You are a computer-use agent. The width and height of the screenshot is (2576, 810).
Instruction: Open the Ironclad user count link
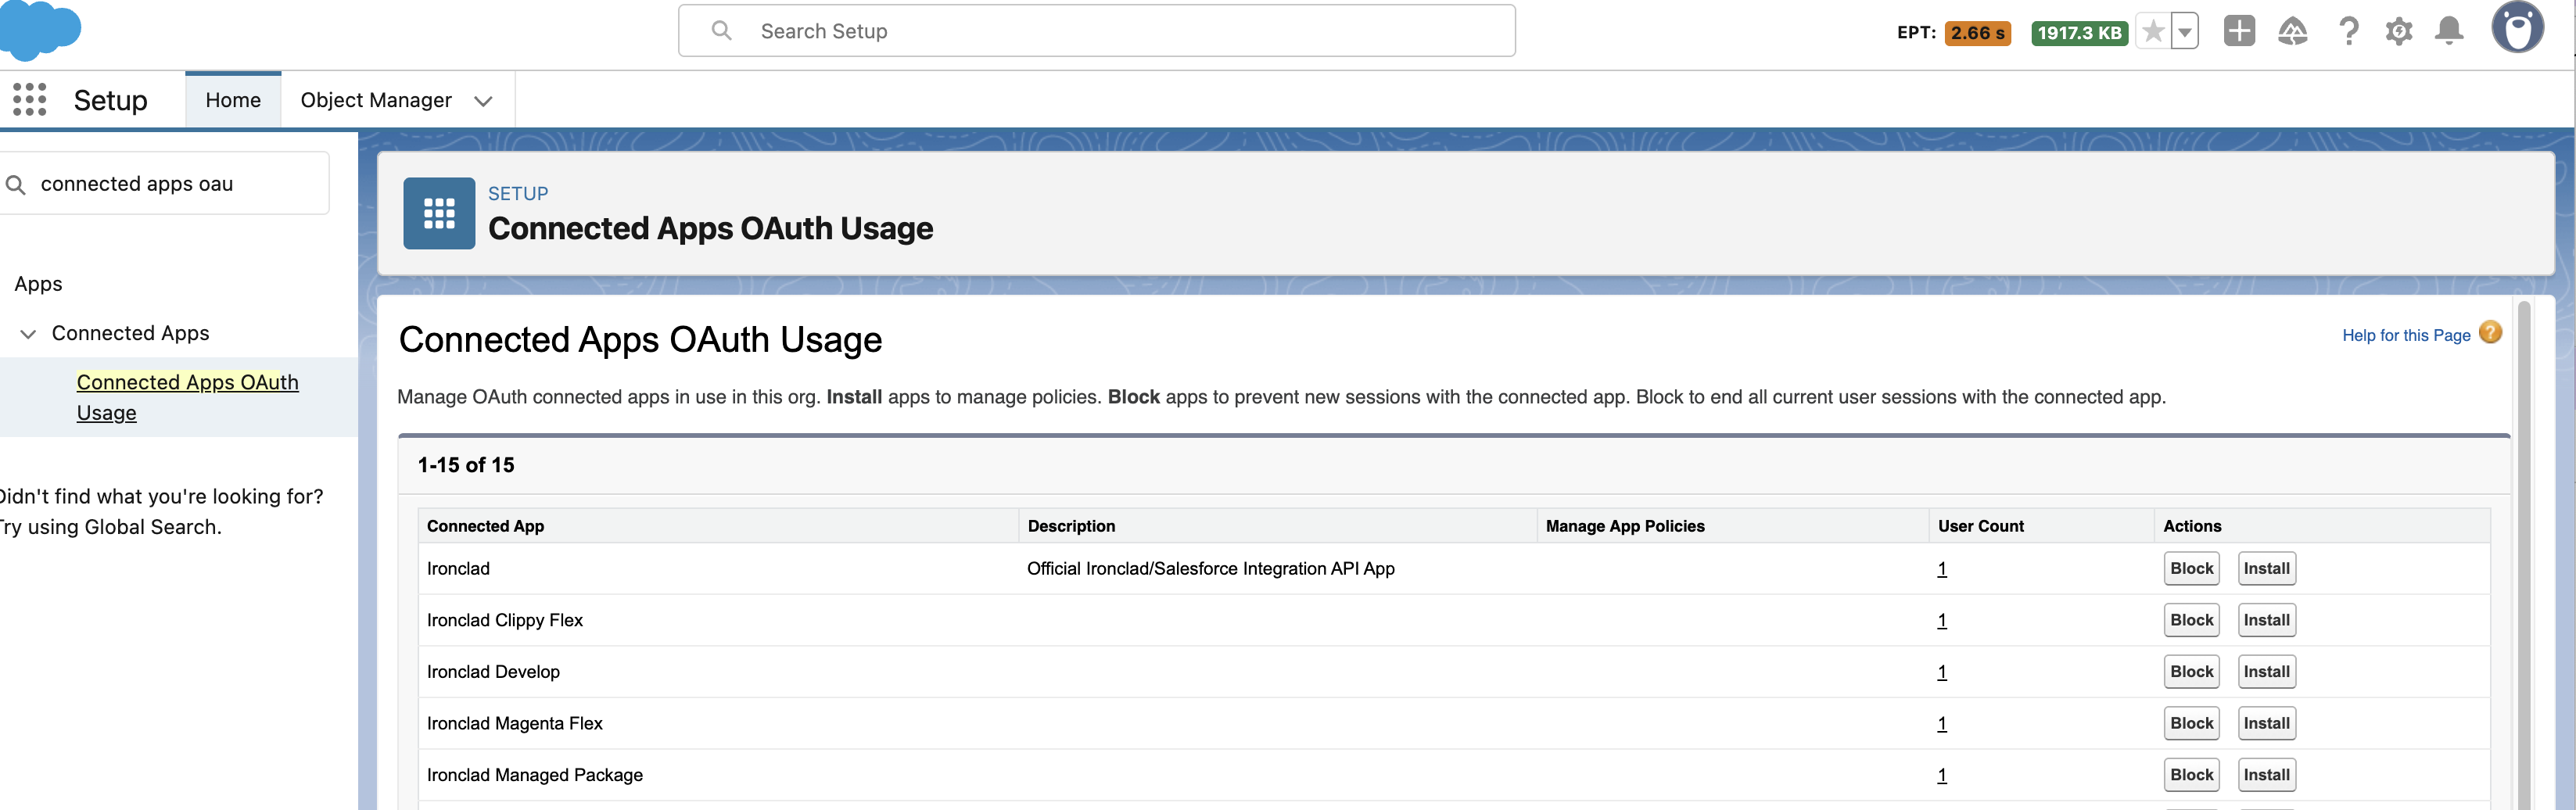click(1941, 568)
